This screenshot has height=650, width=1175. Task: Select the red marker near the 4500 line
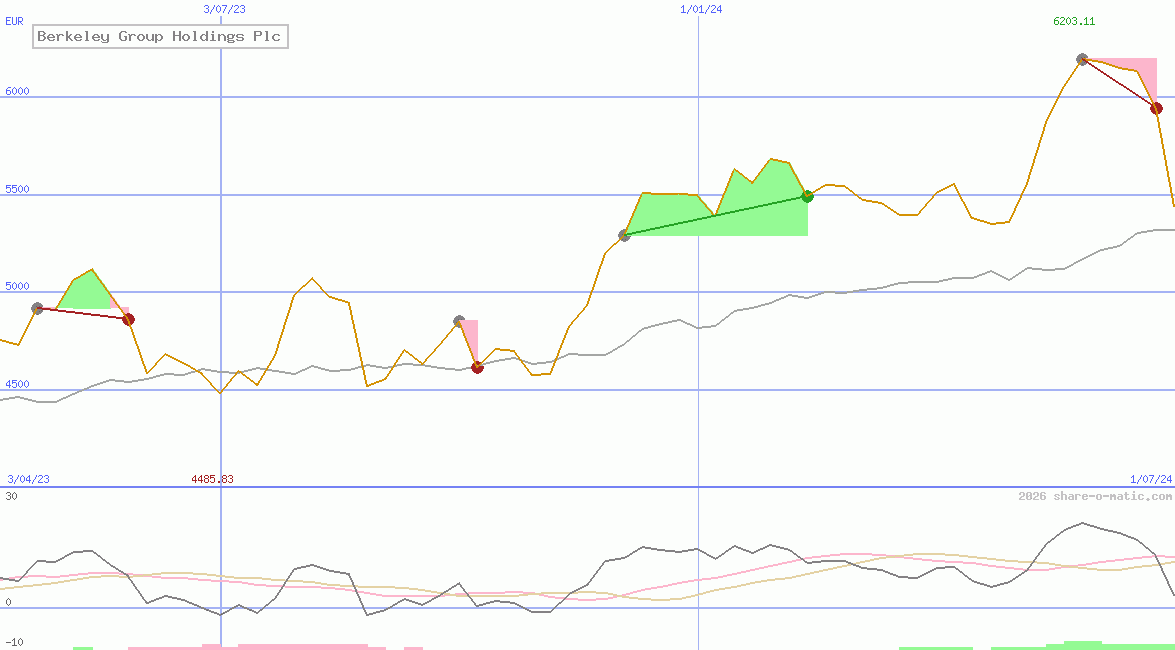[477, 367]
